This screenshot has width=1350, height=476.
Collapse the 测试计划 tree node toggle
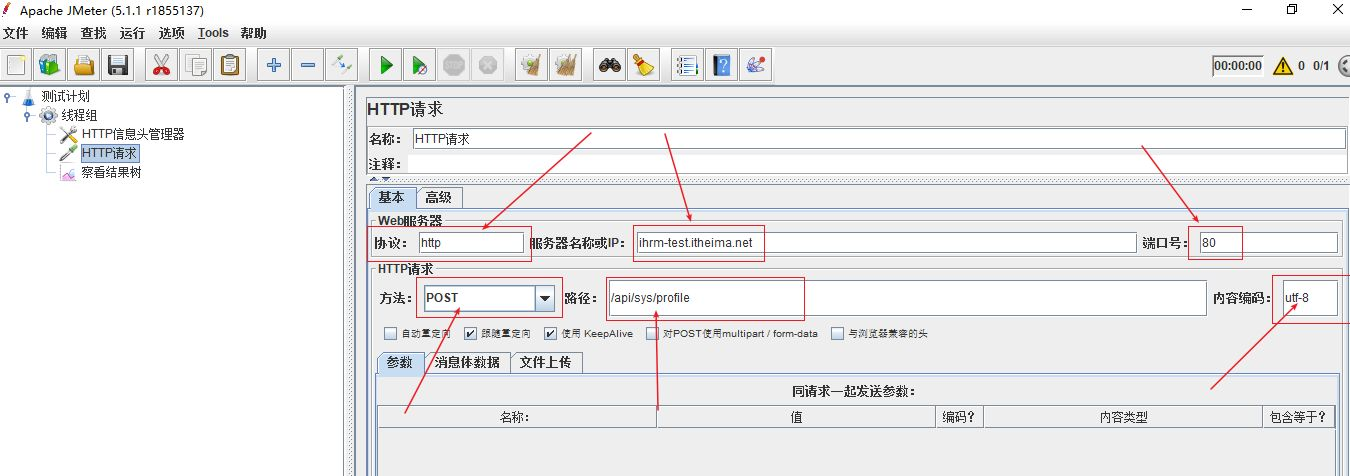point(8,97)
